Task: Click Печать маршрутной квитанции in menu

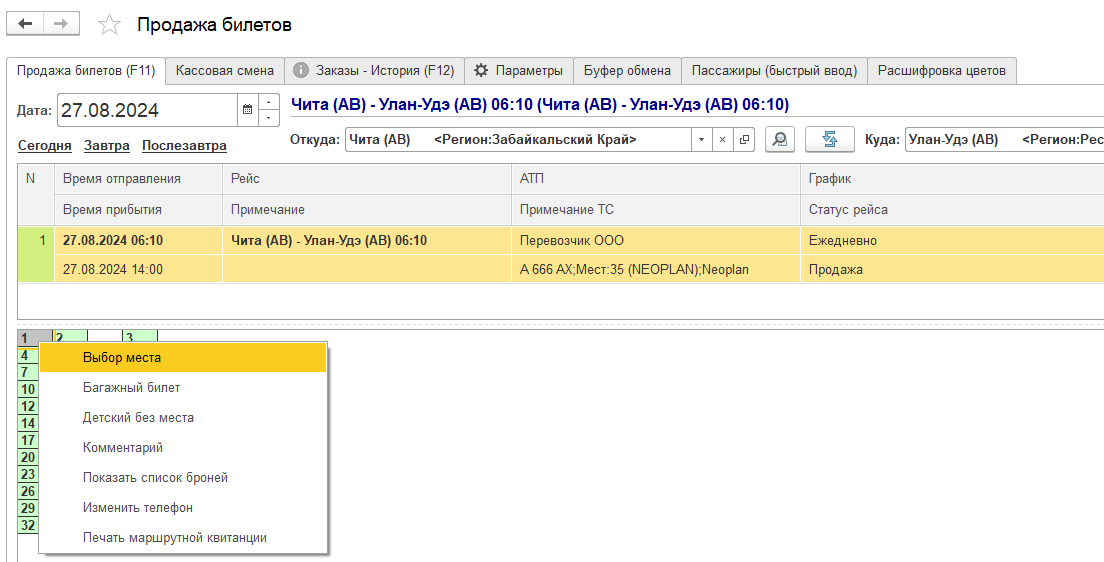Action: coord(174,538)
